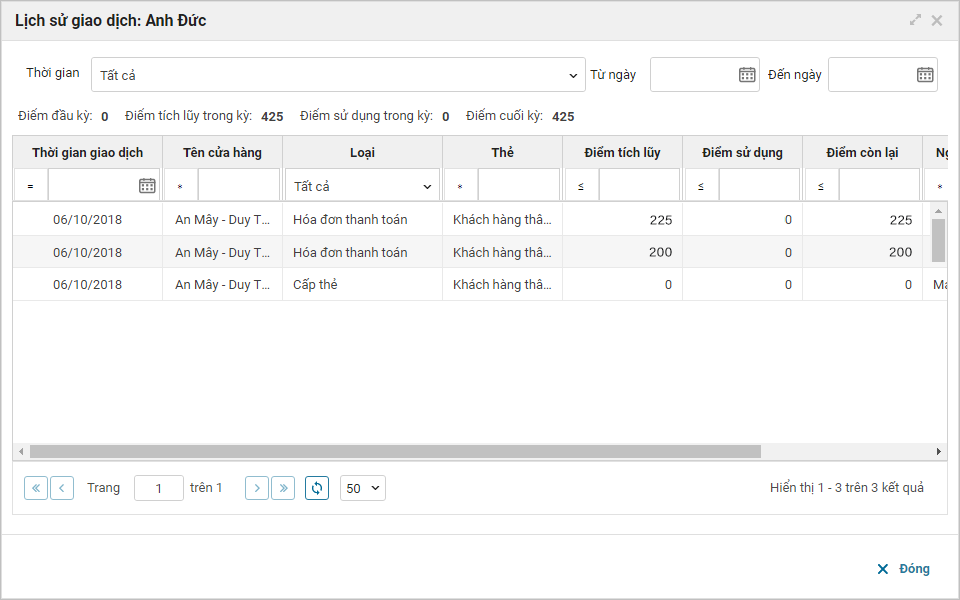960x600 pixels.
Task: Change page size from 50
Action: [x=362, y=488]
